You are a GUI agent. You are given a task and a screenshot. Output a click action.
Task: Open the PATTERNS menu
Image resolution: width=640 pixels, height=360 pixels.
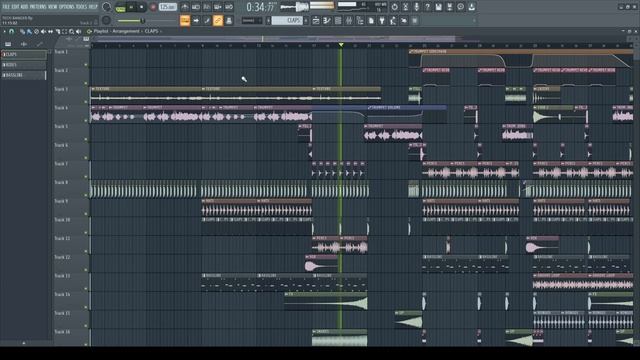38,7
